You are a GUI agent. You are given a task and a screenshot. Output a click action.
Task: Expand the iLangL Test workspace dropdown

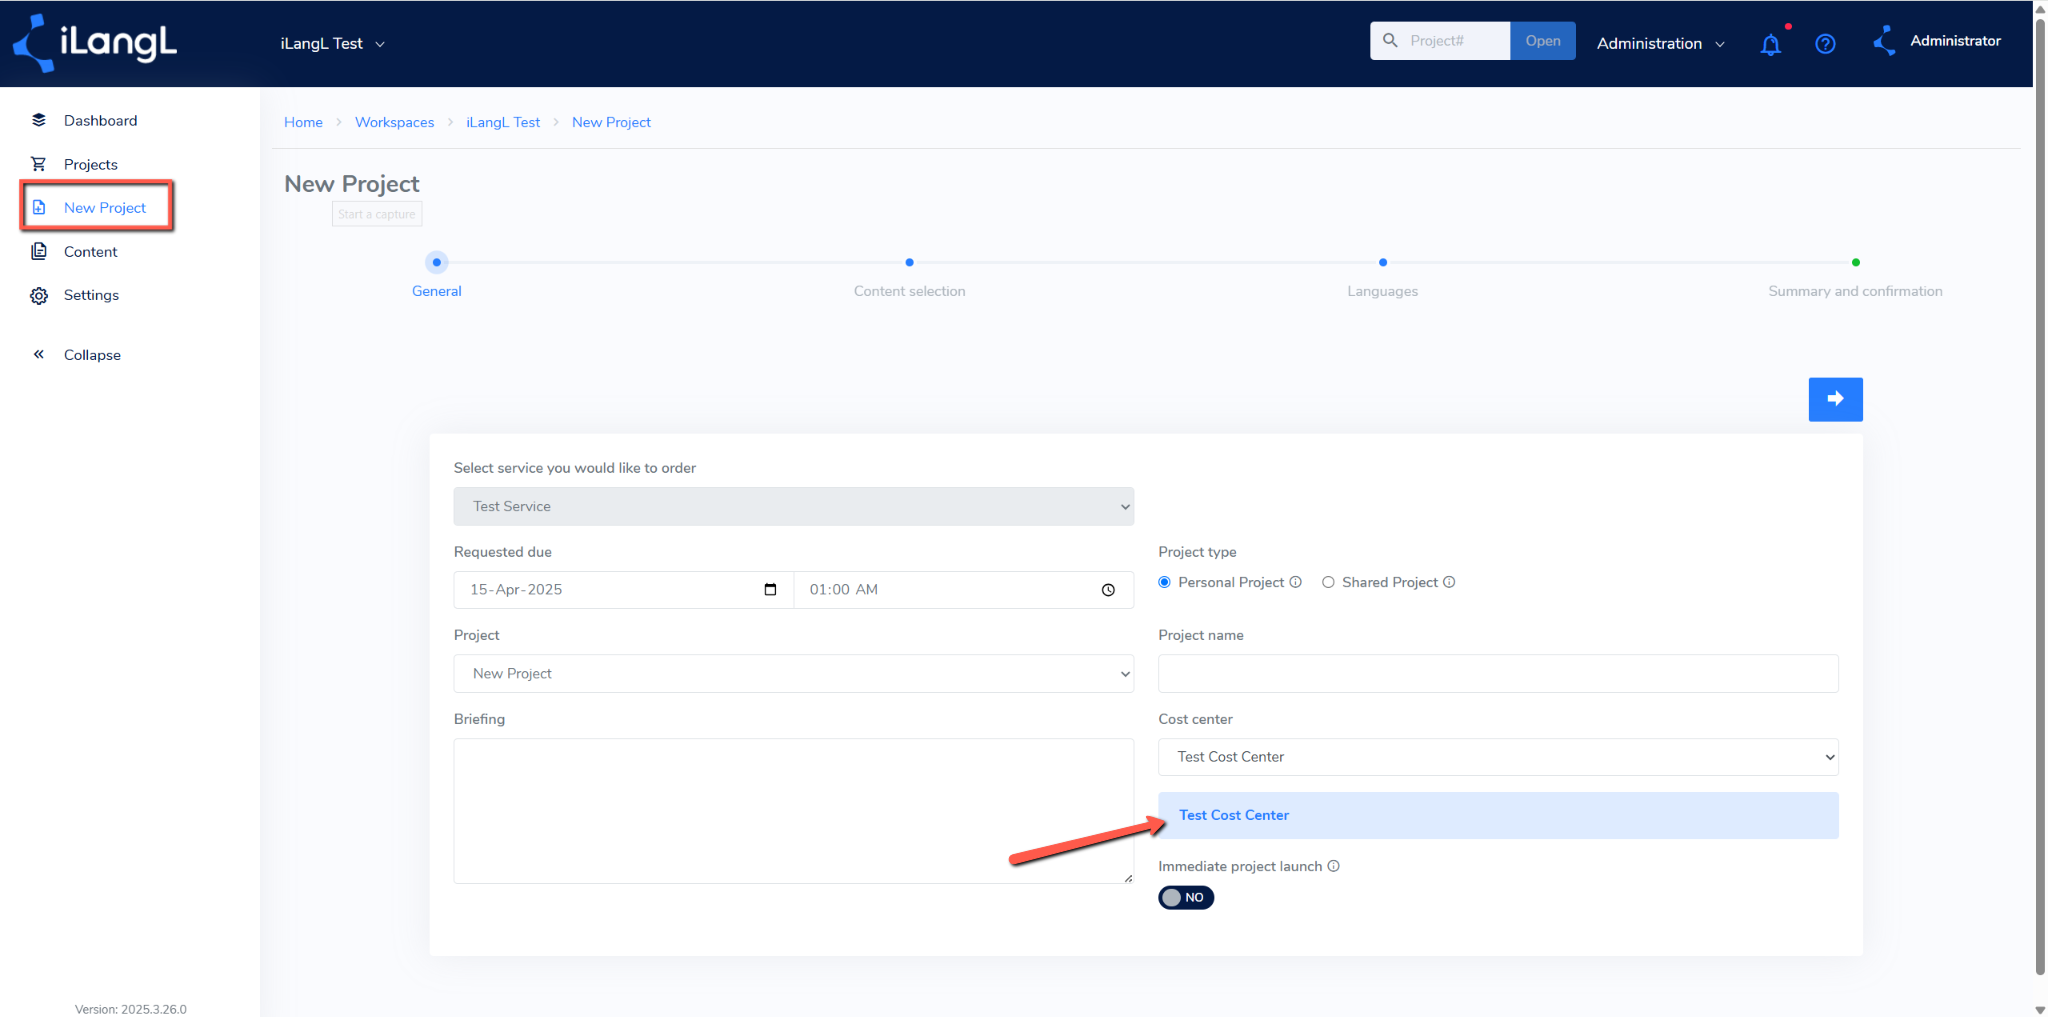click(332, 44)
